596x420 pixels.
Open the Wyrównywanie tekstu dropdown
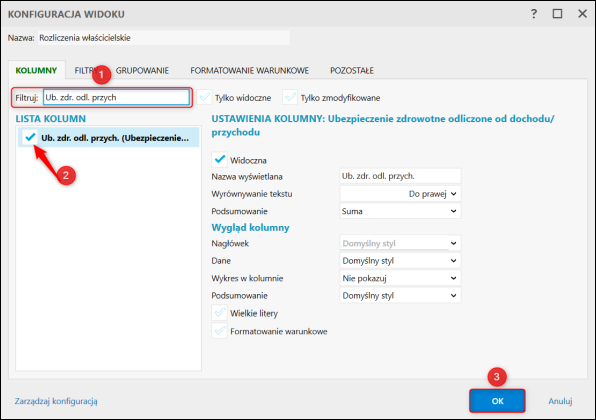[x=400, y=193]
